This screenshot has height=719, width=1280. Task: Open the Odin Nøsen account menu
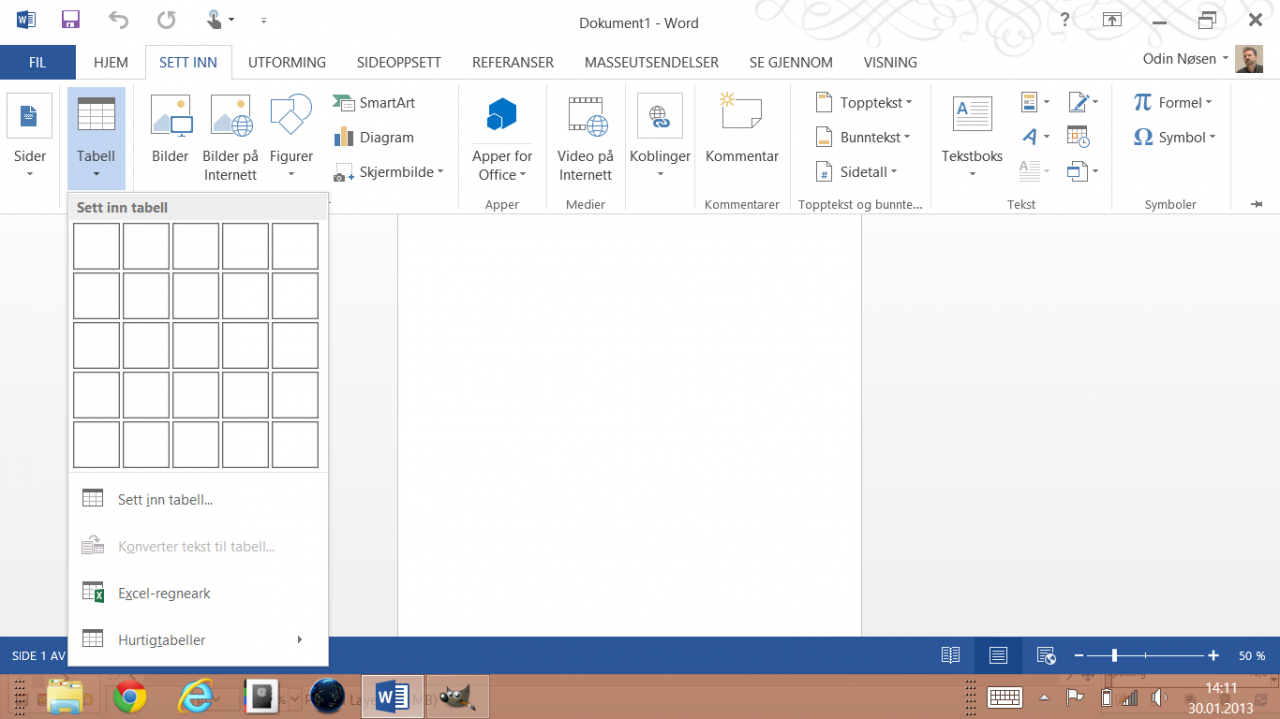(x=1186, y=59)
